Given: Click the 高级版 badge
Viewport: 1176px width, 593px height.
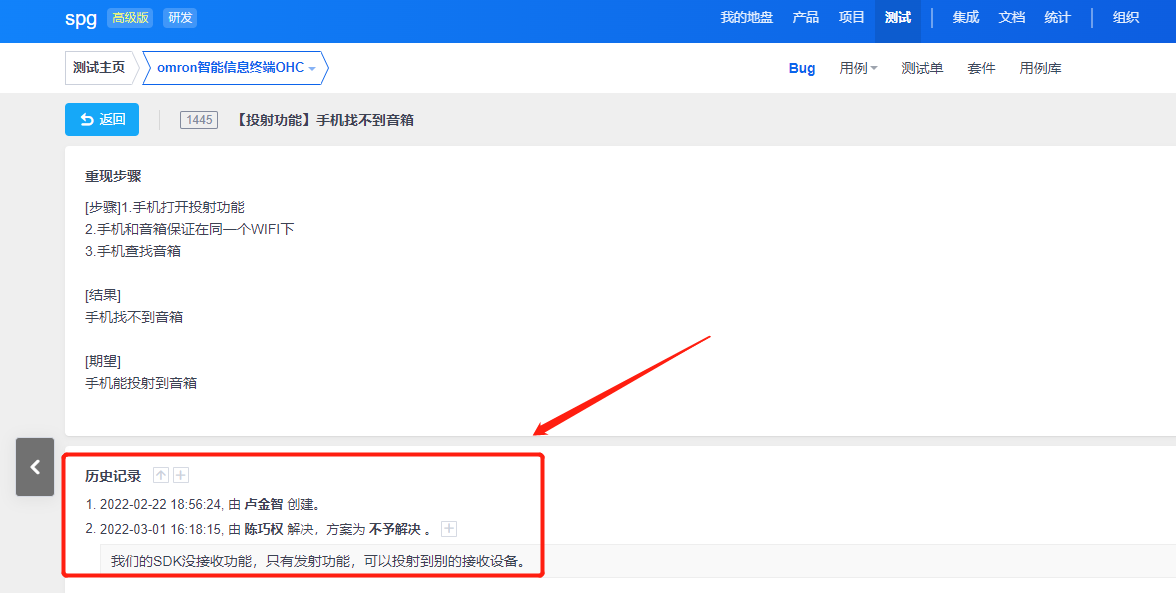Looking at the screenshot, I should pyautogui.click(x=130, y=18).
